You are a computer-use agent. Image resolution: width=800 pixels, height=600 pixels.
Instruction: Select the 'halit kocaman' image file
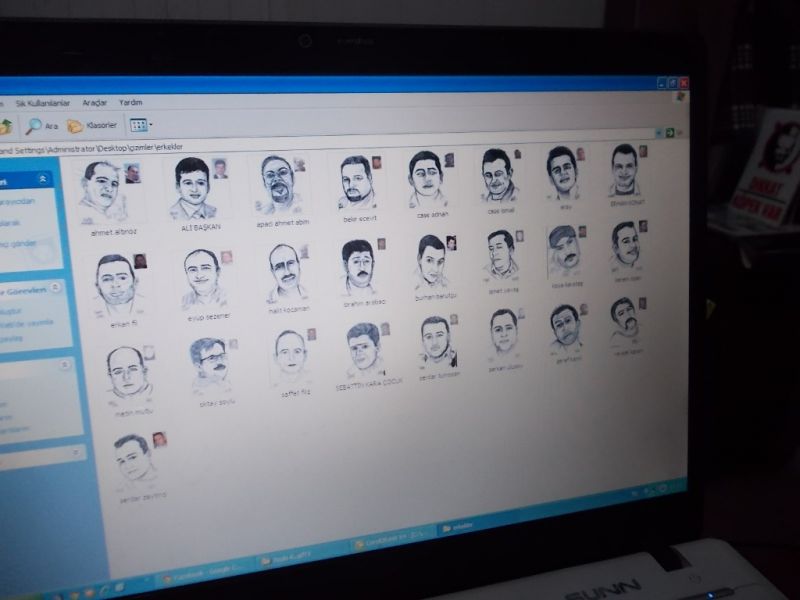287,274
